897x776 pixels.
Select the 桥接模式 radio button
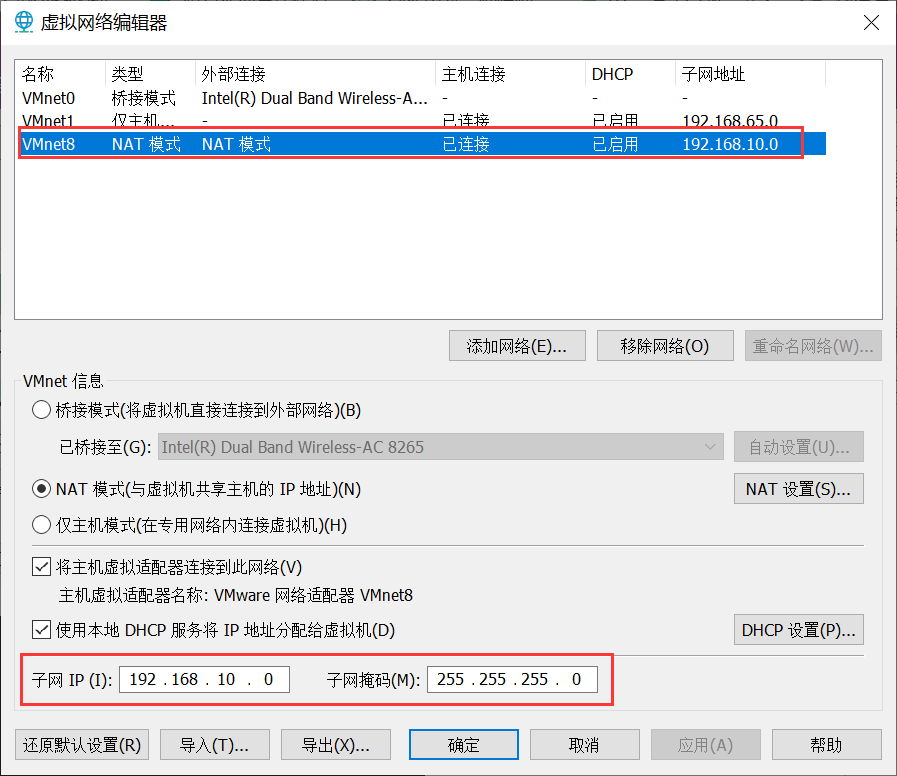(41, 410)
